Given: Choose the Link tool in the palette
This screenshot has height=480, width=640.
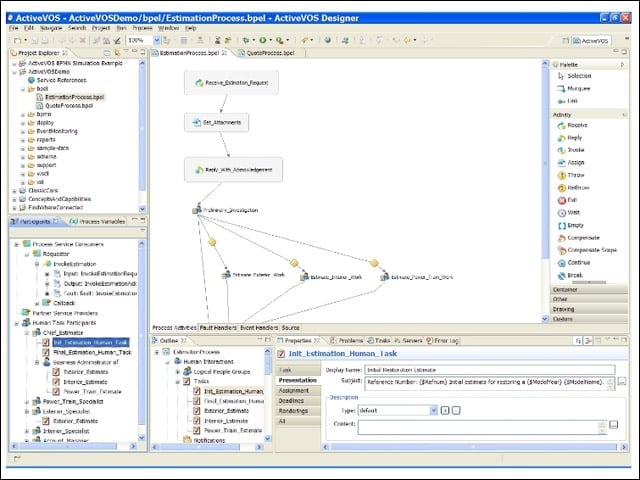Looking at the screenshot, I should (568, 101).
